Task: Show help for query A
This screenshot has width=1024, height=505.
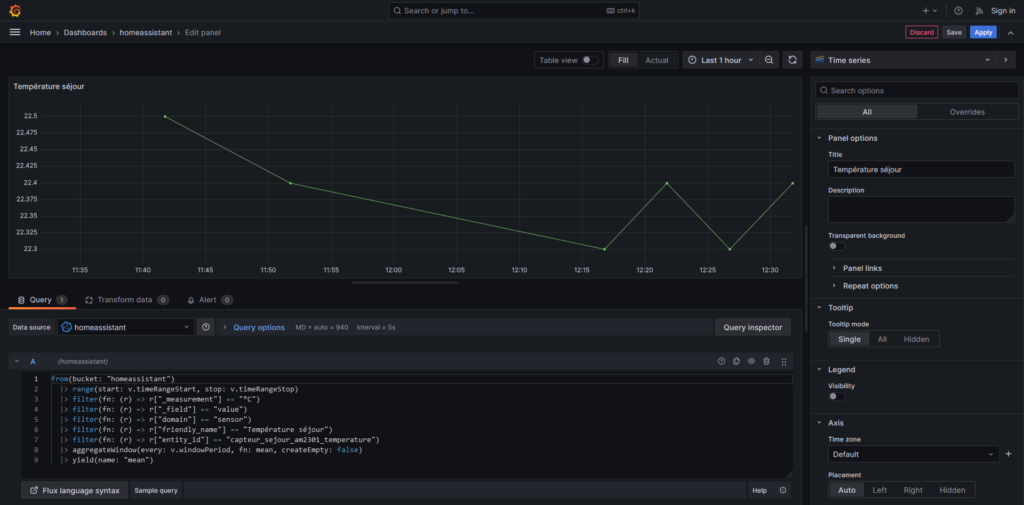Action: pos(721,361)
